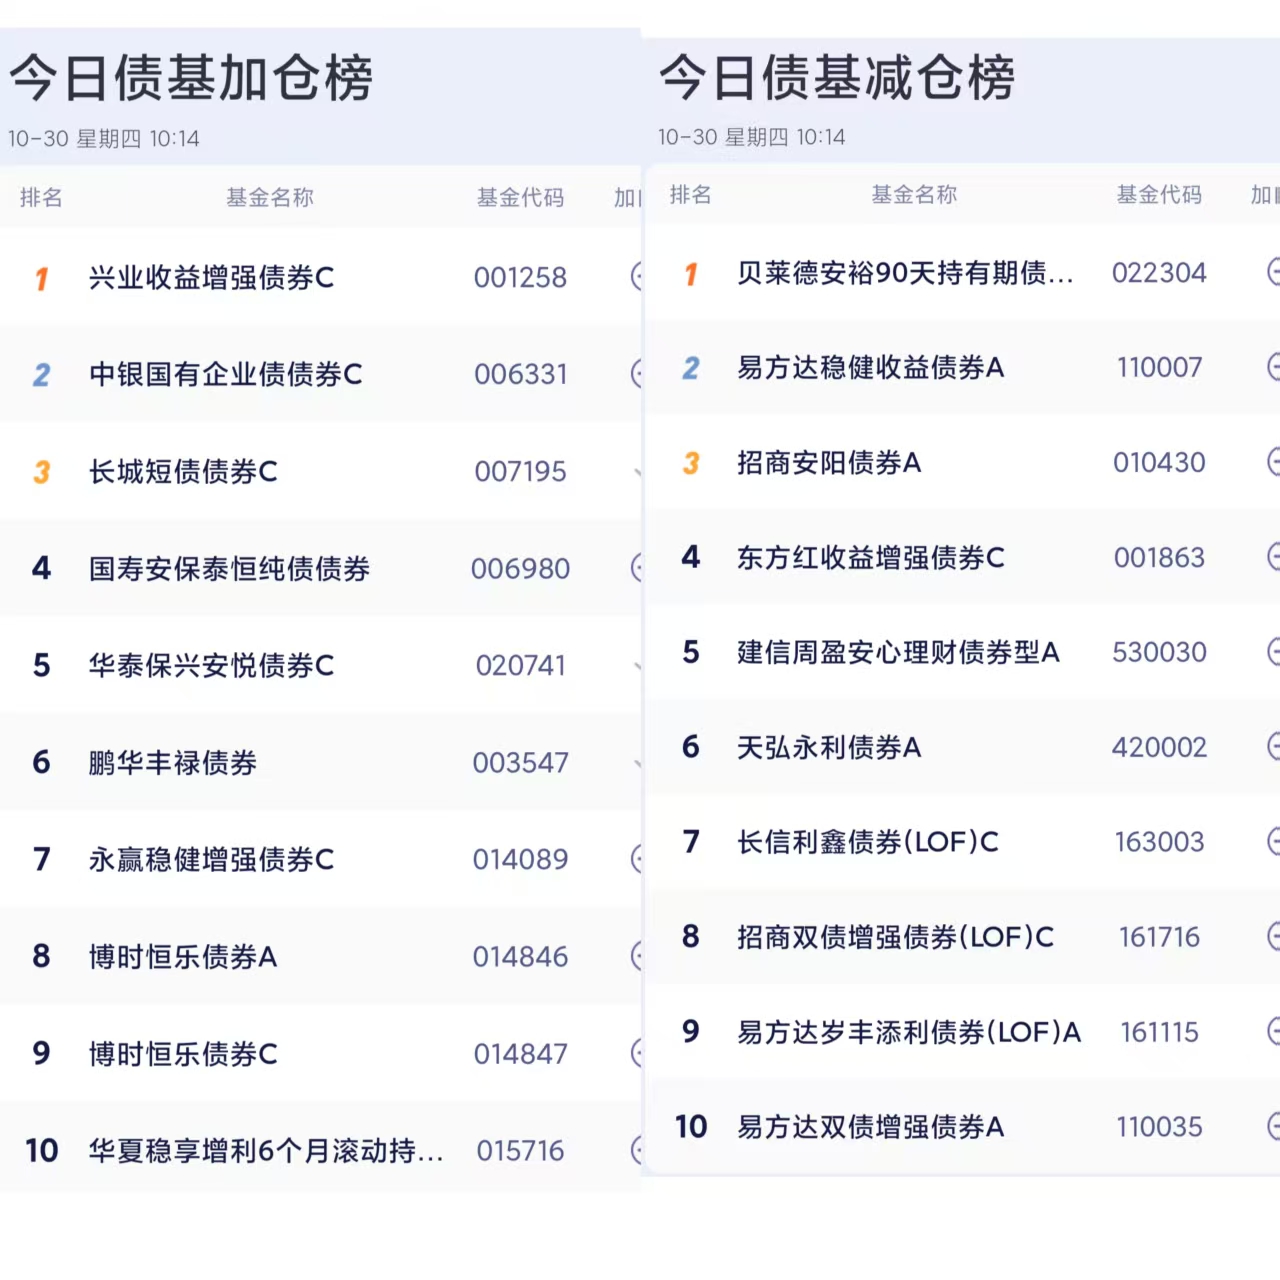Select the 建信周盈安心理财债券型A row

tap(963, 652)
